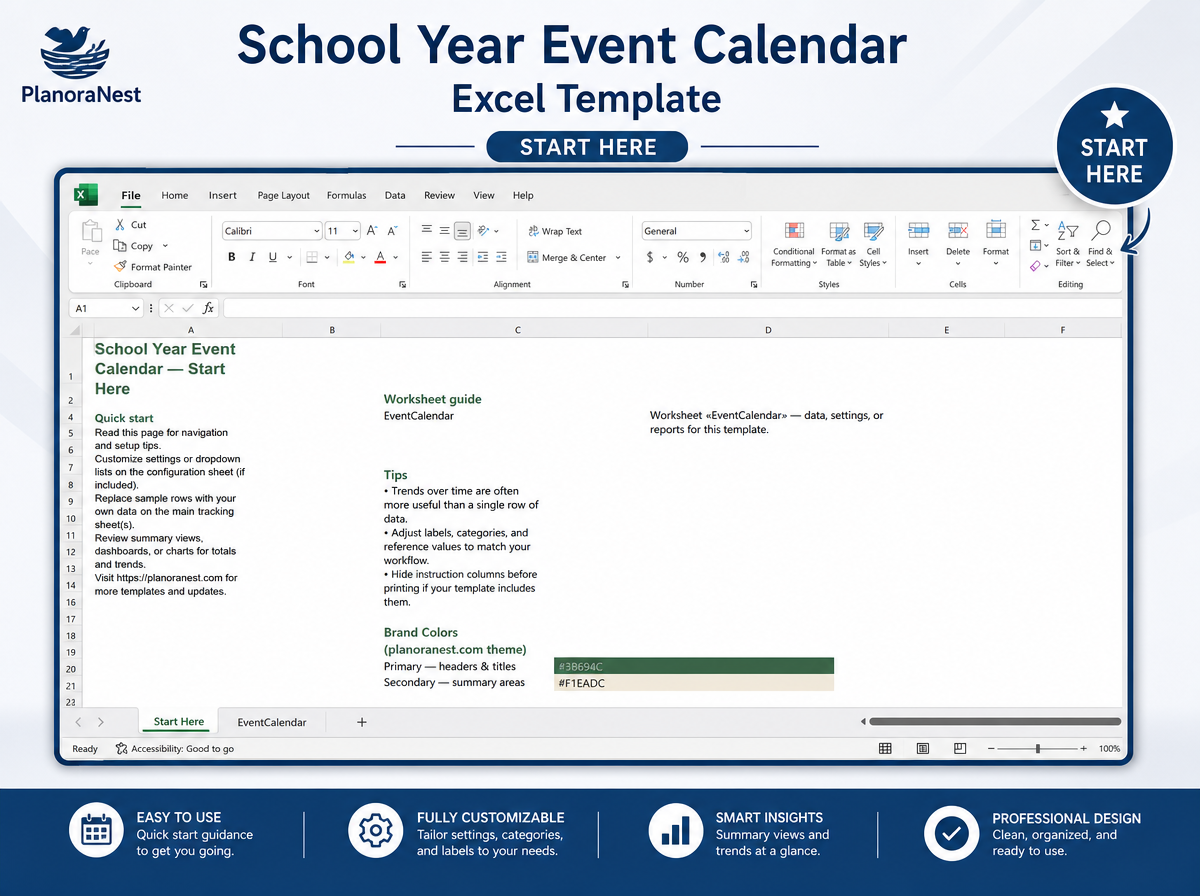Switch to the EventCalendar sheet tab
Image resolution: width=1200 pixels, height=896 pixels.
click(272, 722)
